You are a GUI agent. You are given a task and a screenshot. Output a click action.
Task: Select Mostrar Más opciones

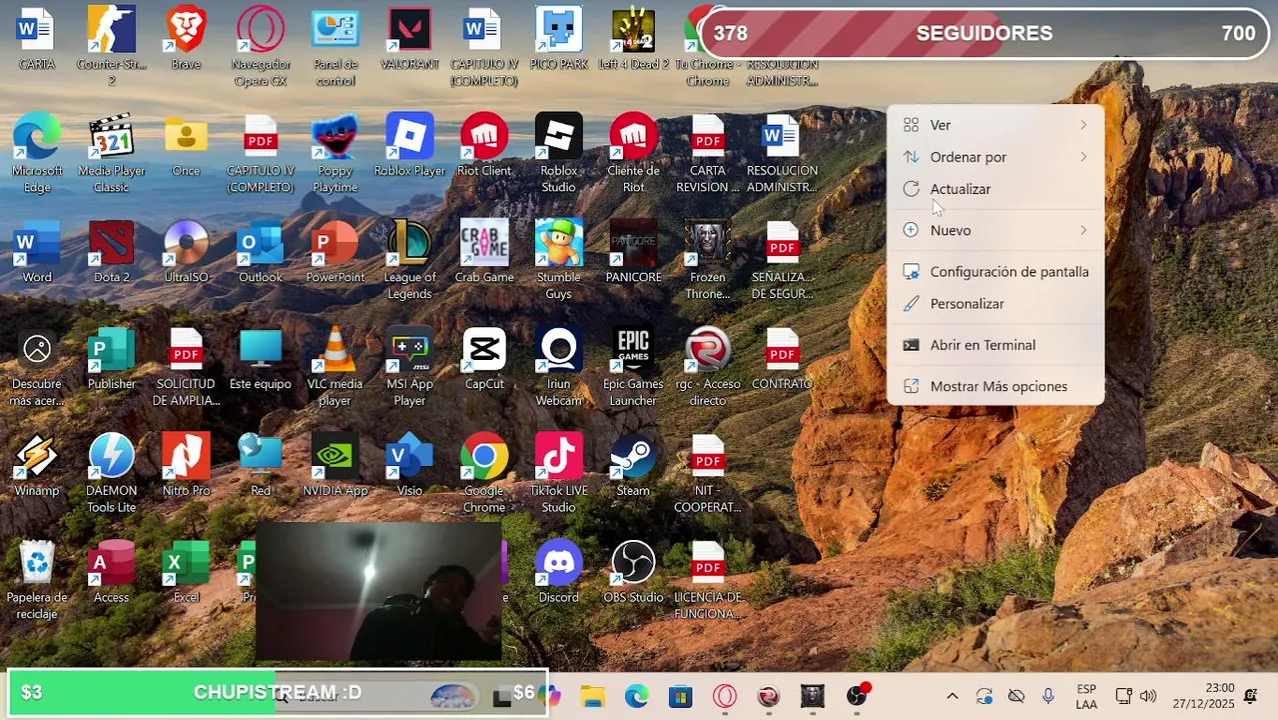(x=995, y=386)
